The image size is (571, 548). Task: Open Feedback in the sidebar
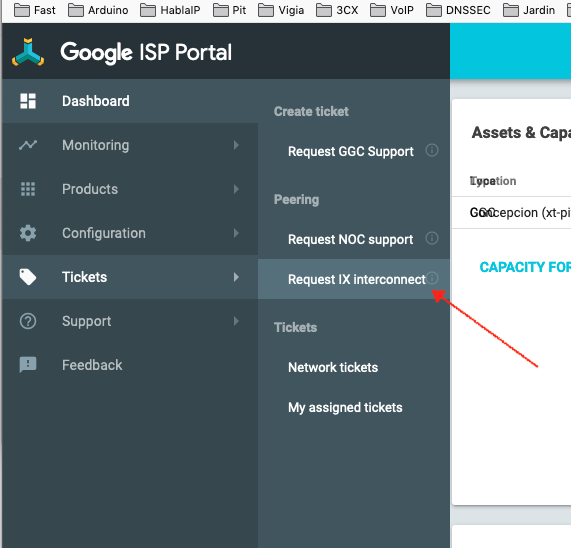click(130, 365)
